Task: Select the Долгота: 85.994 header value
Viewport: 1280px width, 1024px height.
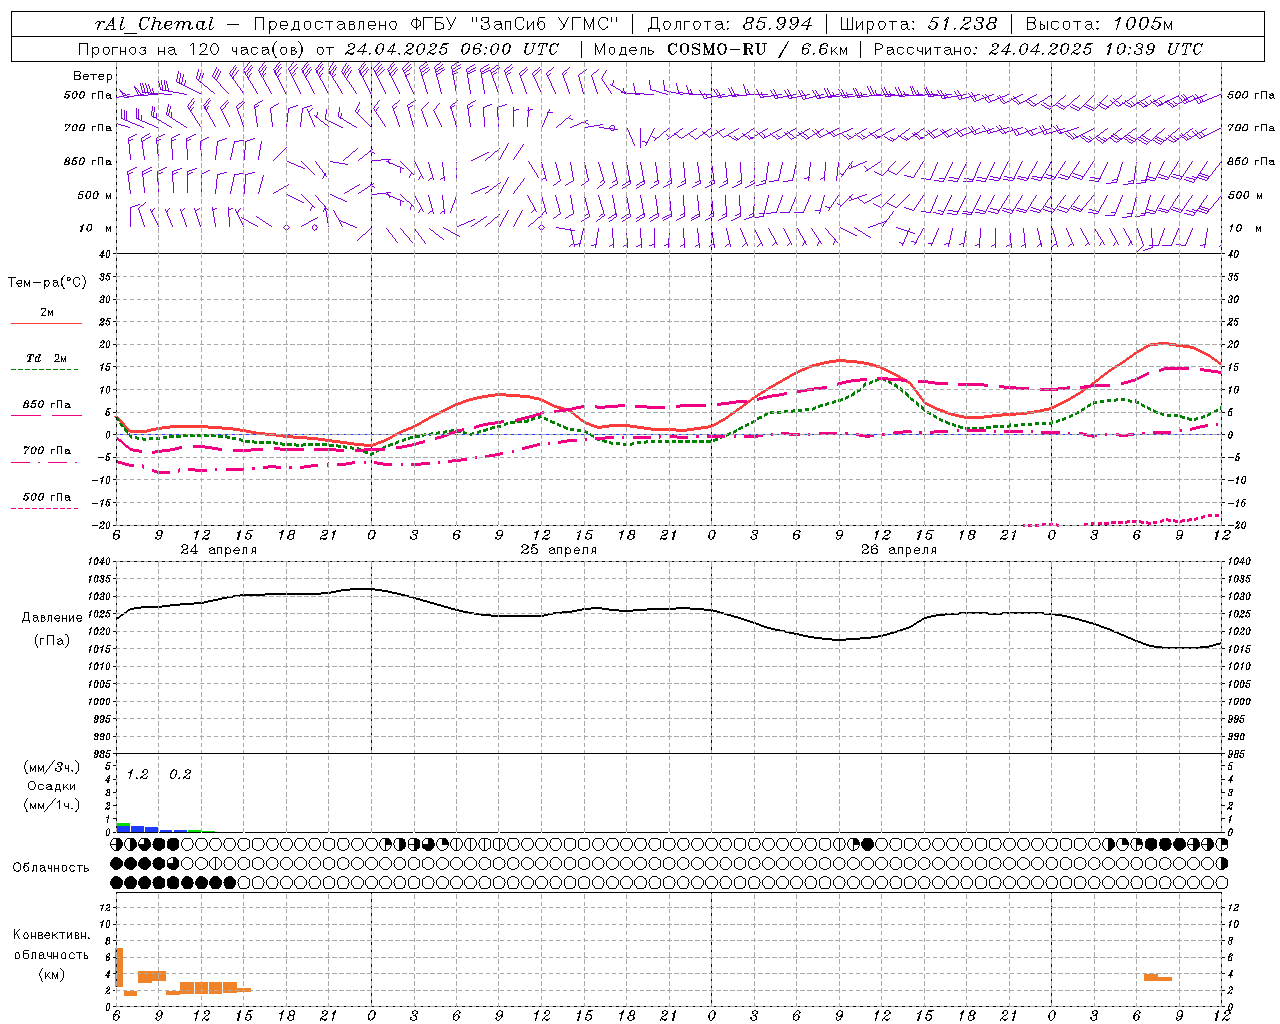Action: pos(730,24)
